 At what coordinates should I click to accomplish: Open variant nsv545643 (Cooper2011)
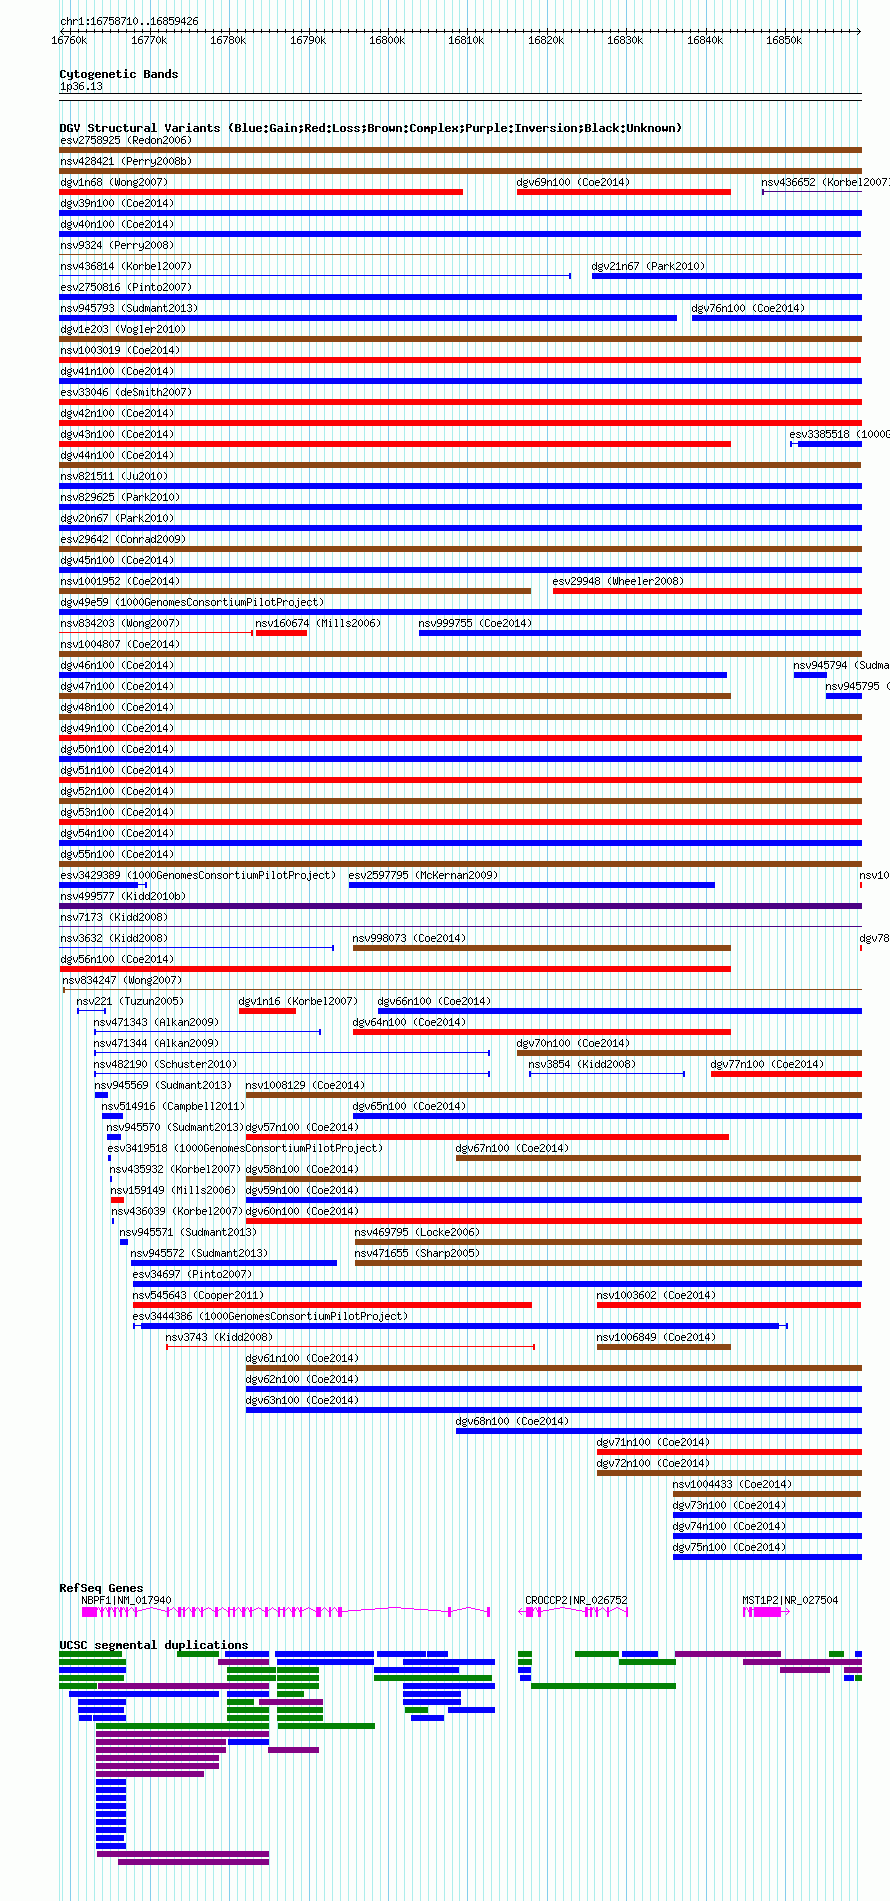[198, 1295]
